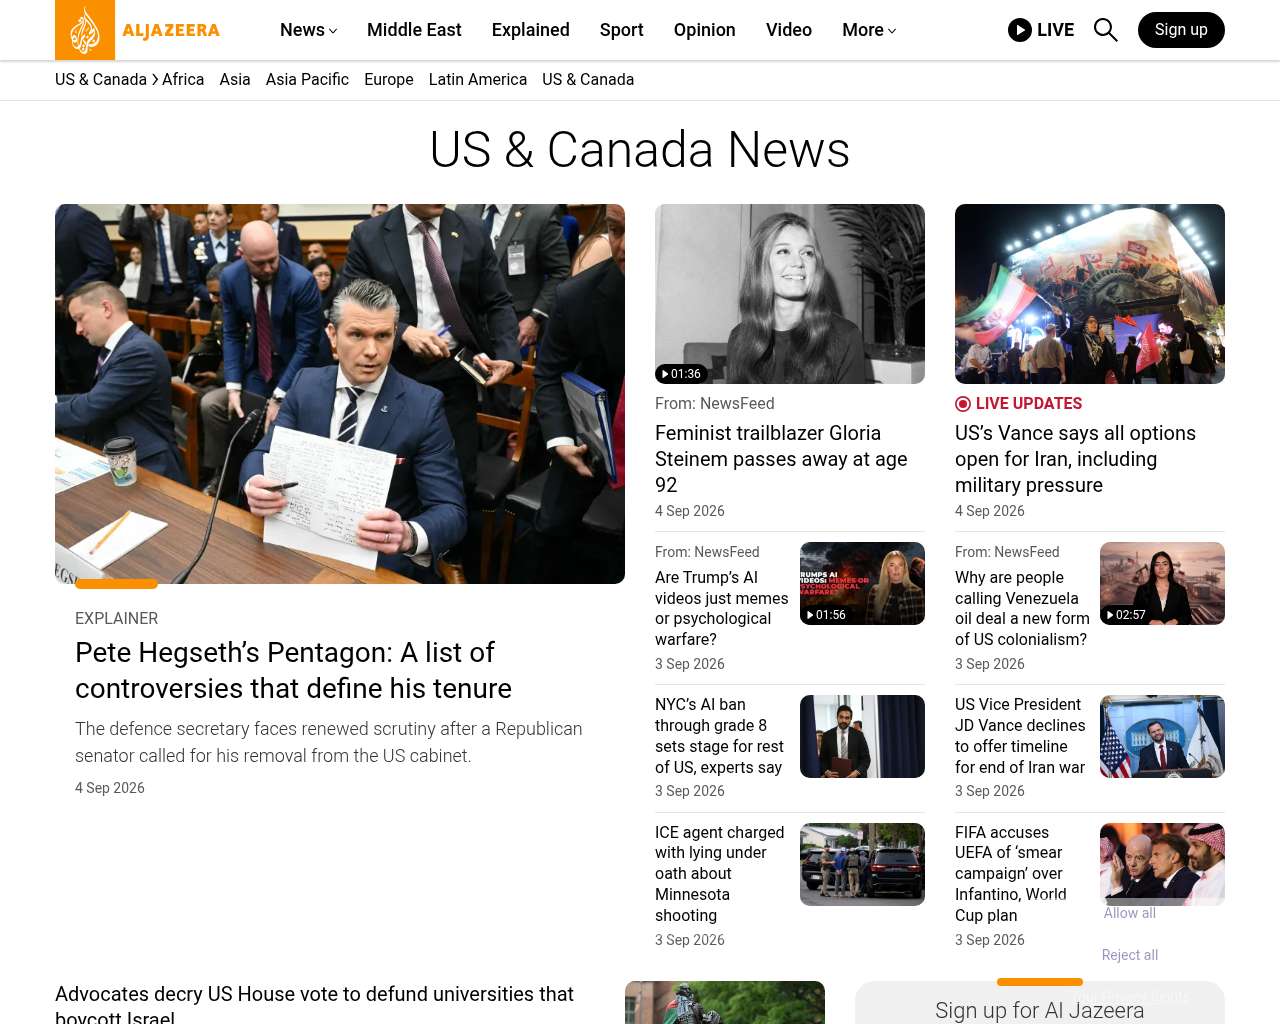Start the LIVE stream play icon
The image size is (1280, 1024).
[x=1020, y=30]
